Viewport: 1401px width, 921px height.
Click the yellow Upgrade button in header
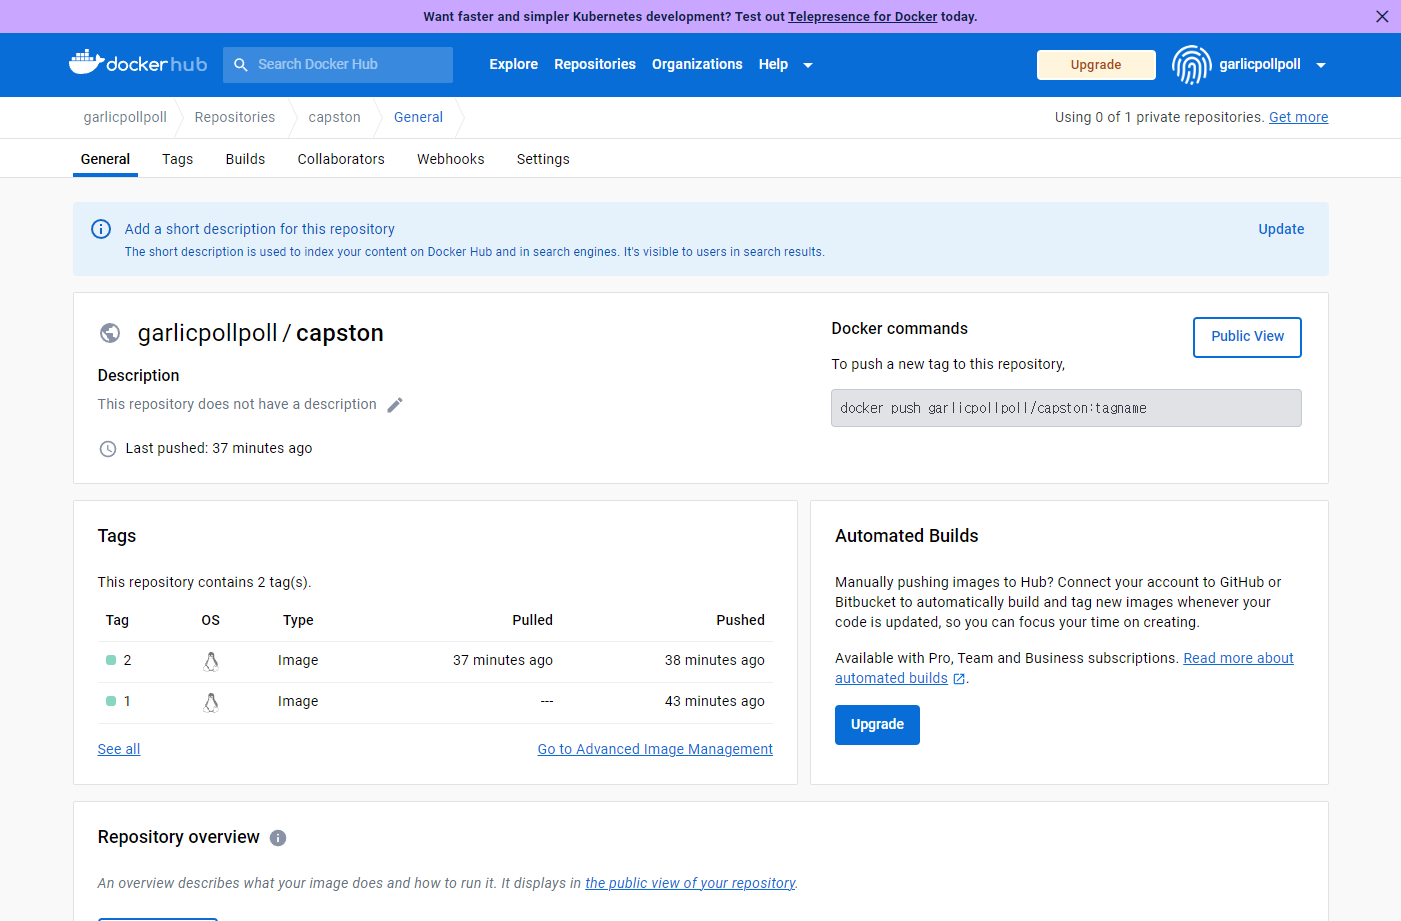tap(1096, 65)
